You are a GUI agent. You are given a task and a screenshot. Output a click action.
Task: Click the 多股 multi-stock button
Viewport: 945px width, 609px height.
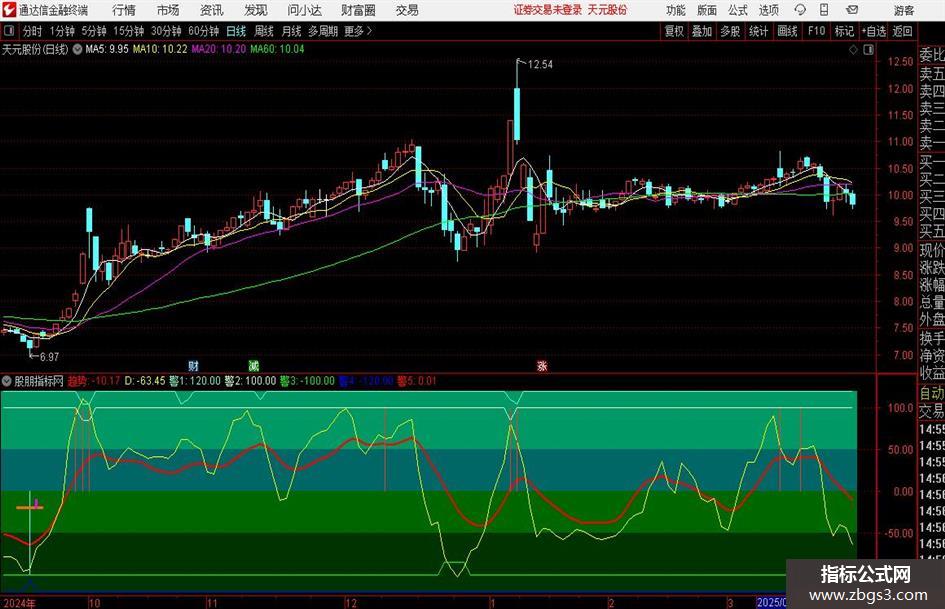[730, 31]
